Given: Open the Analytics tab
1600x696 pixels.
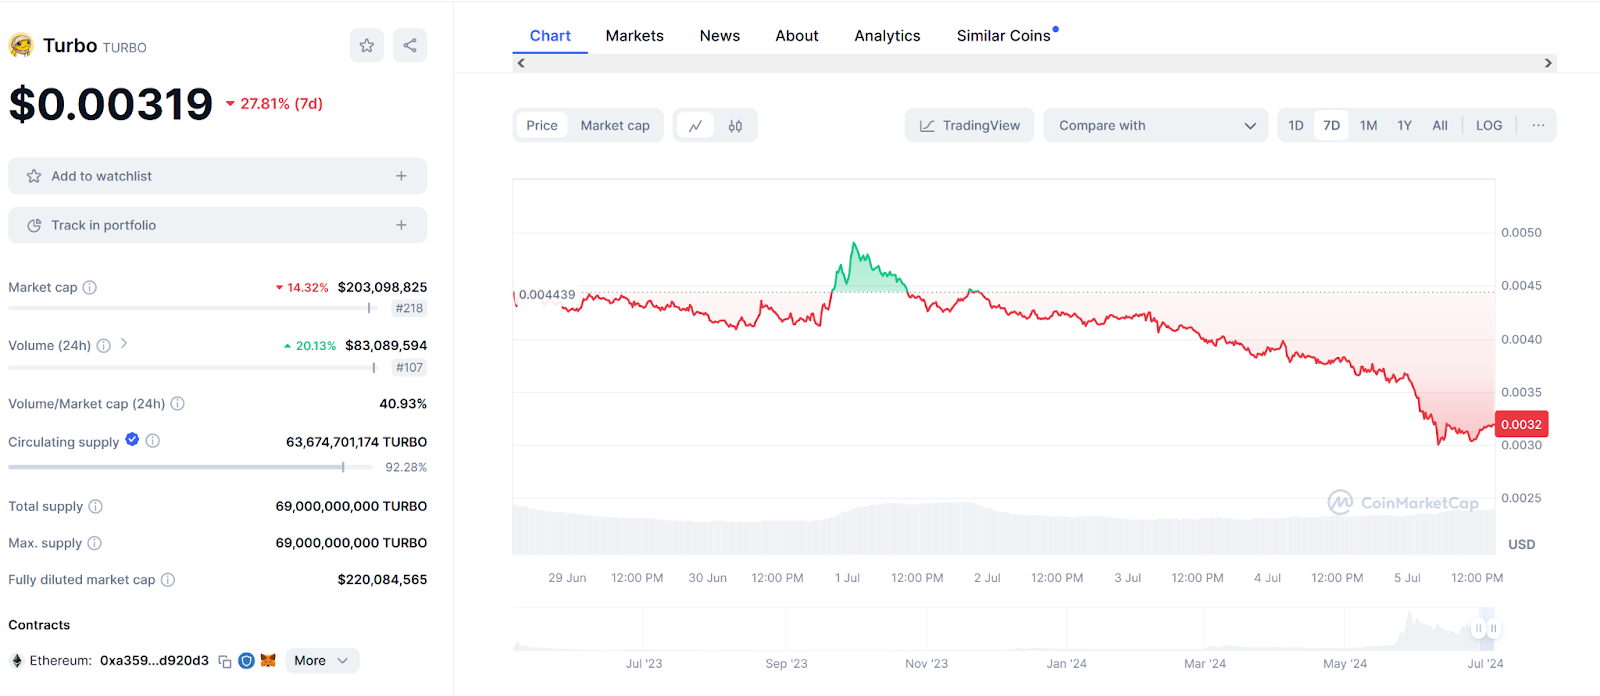Looking at the screenshot, I should pos(887,36).
